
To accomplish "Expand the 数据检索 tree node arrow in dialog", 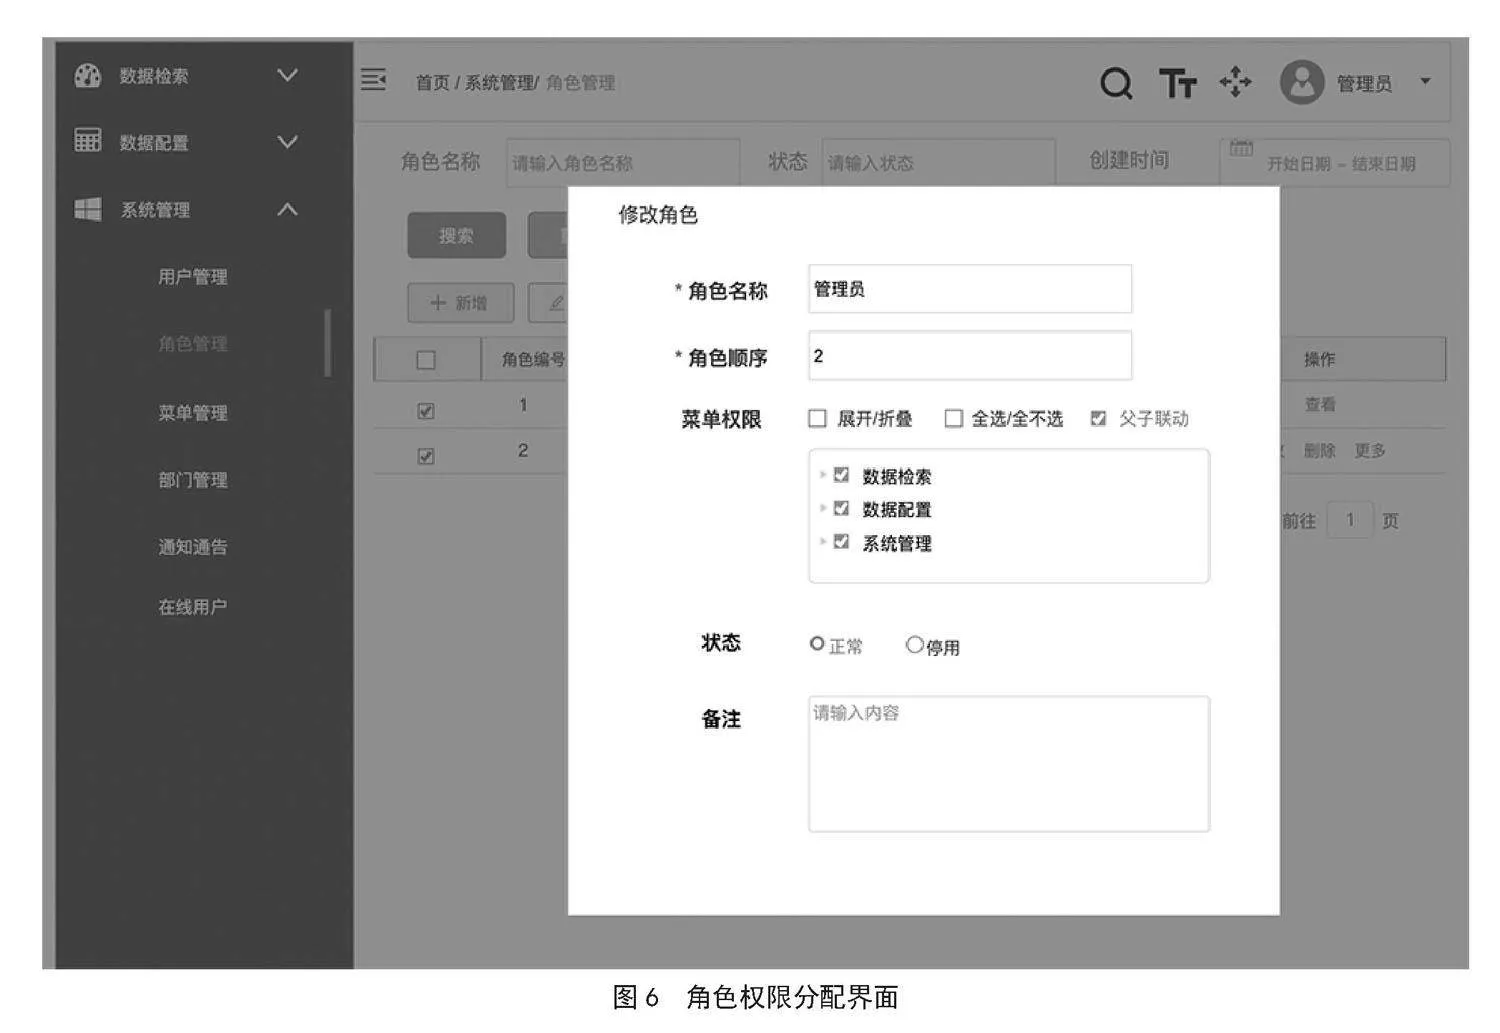I will (823, 475).
